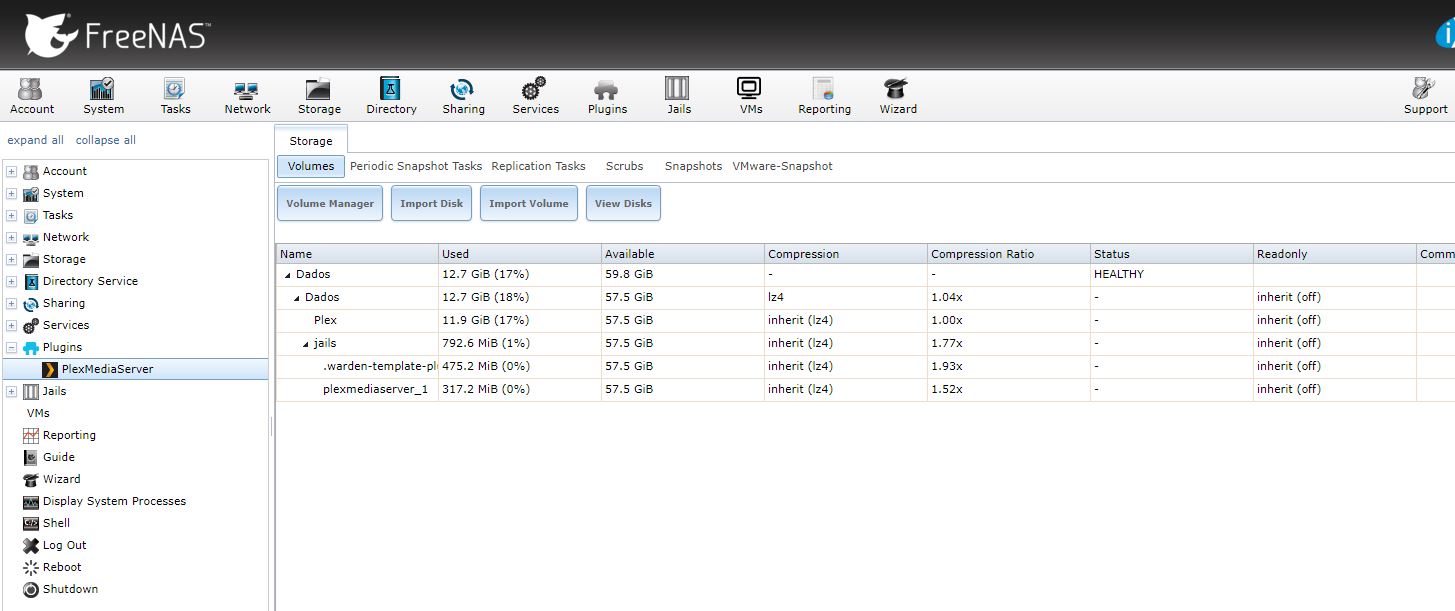Open Shell in the sidebar tree
1455x611 pixels.
pos(56,523)
